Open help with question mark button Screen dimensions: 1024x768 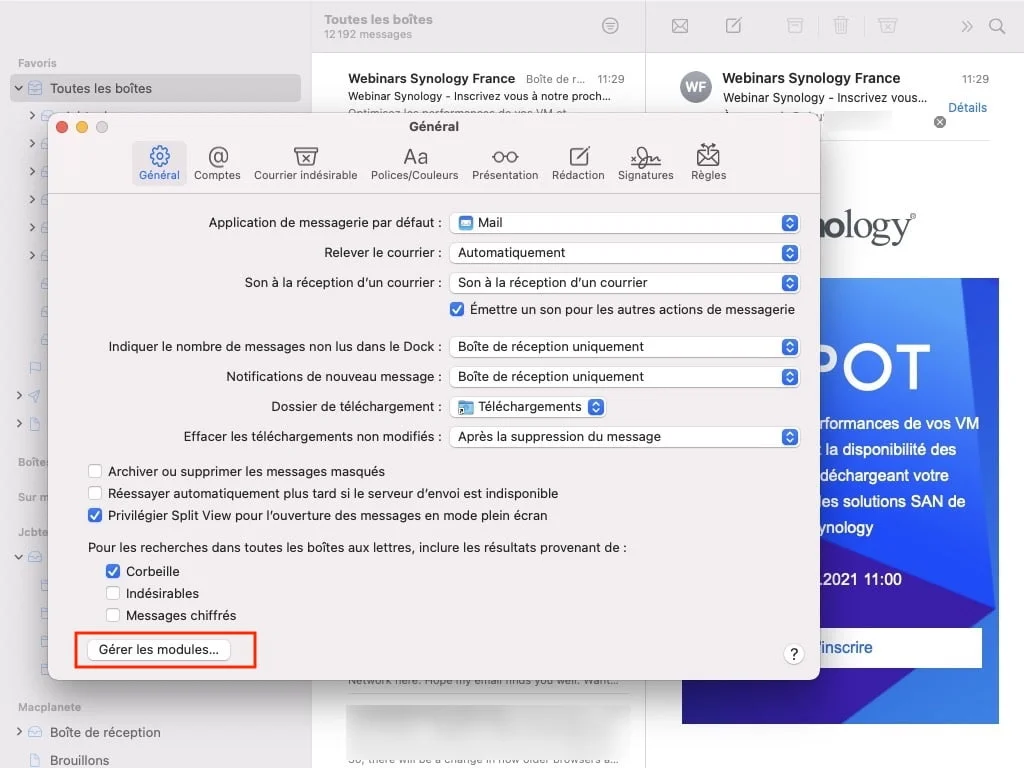point(793,654)
